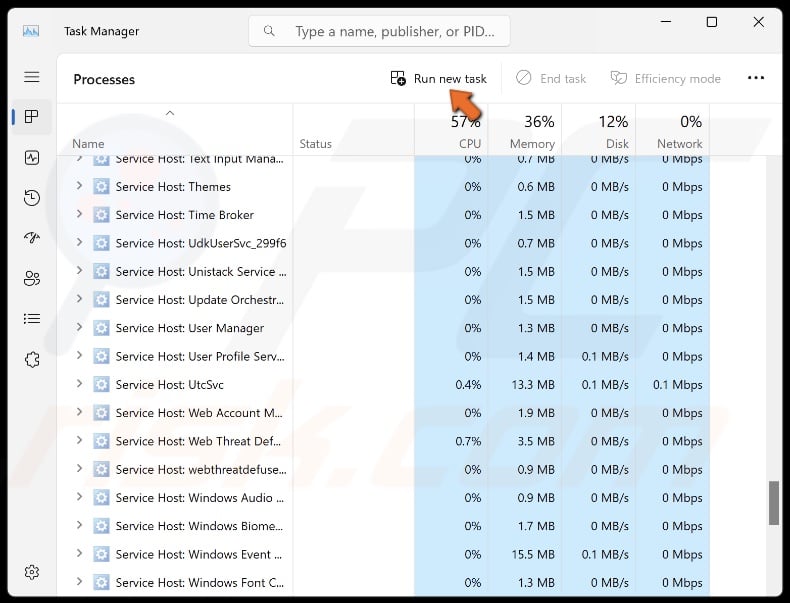Select Service Host: User Manager process
790x603 pixels.
tap(189, 328)
